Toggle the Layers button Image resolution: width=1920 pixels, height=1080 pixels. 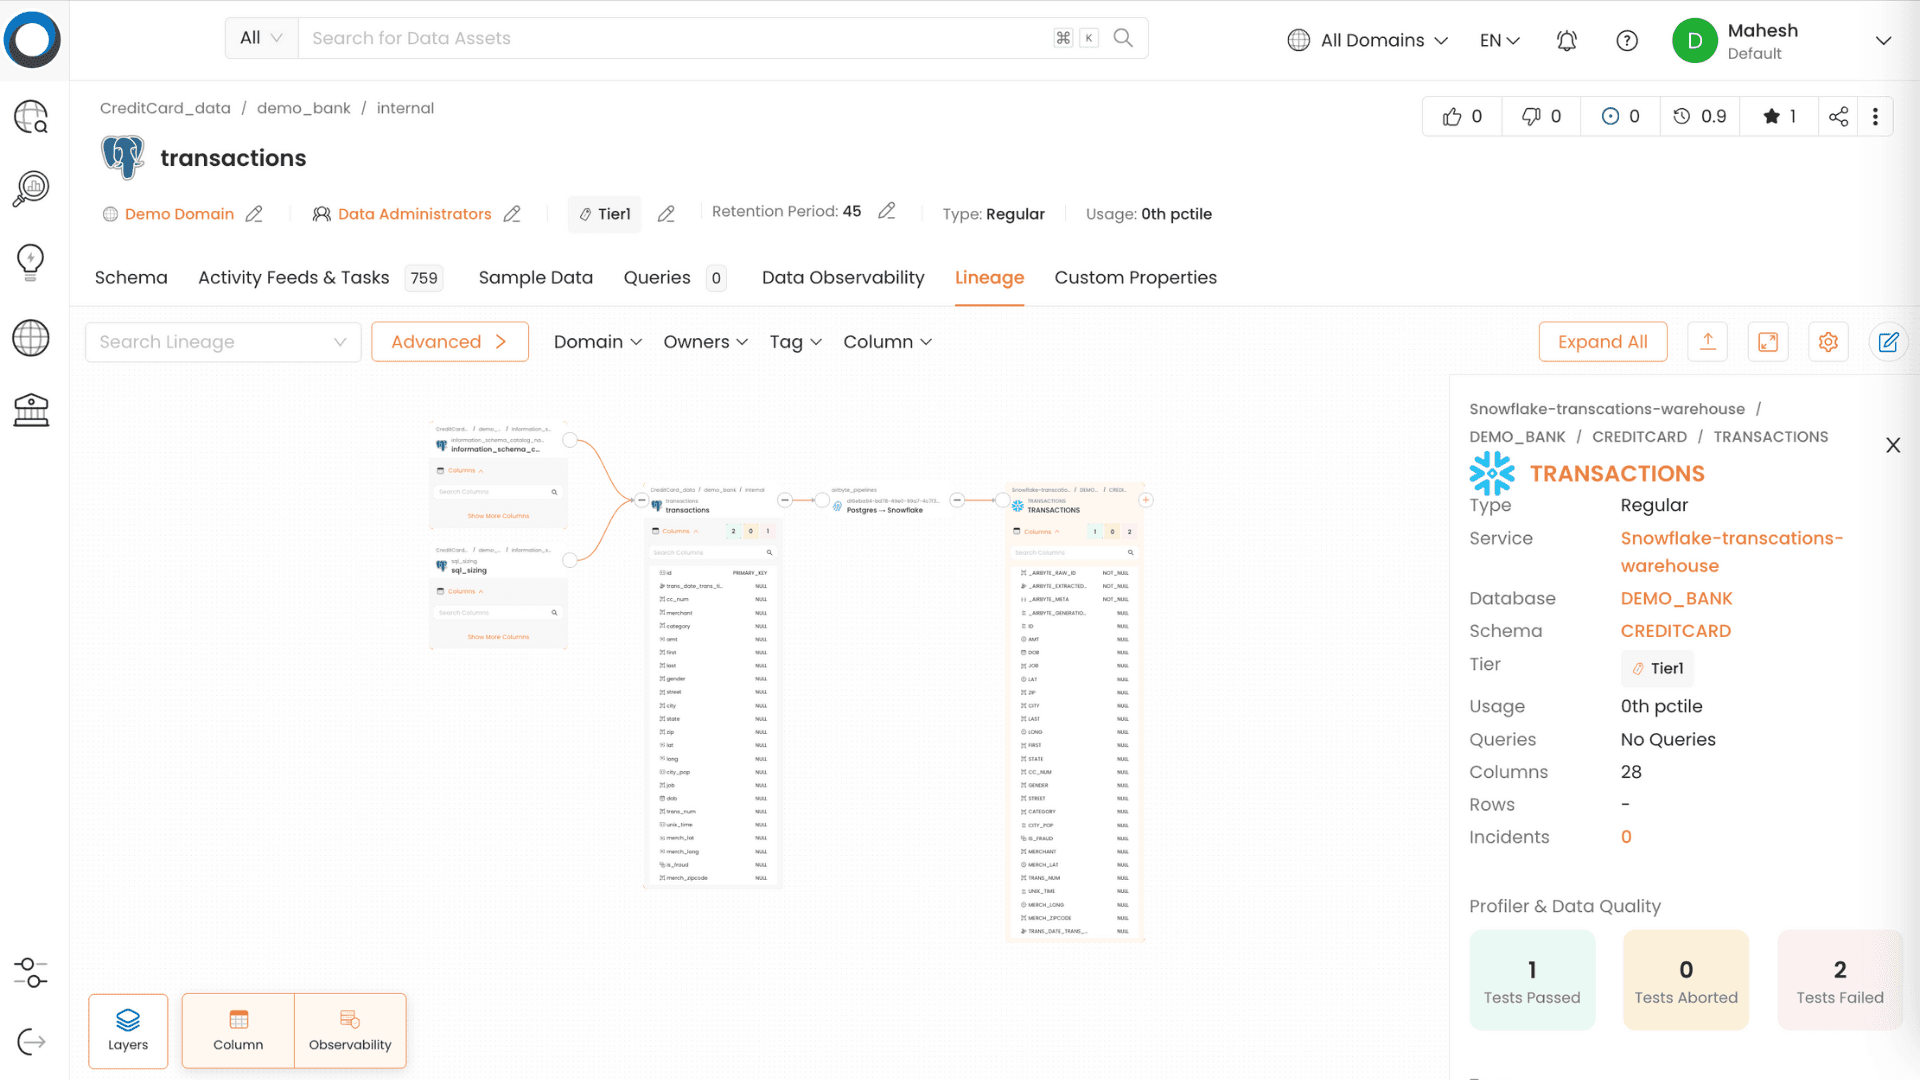128,1030
